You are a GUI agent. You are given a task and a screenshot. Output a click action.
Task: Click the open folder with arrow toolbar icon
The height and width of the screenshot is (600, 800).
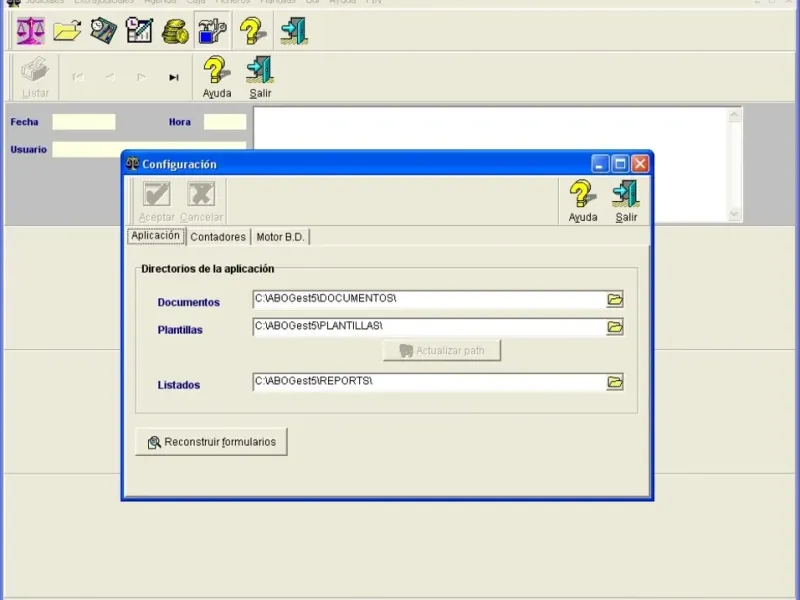(x=67, y=31)
